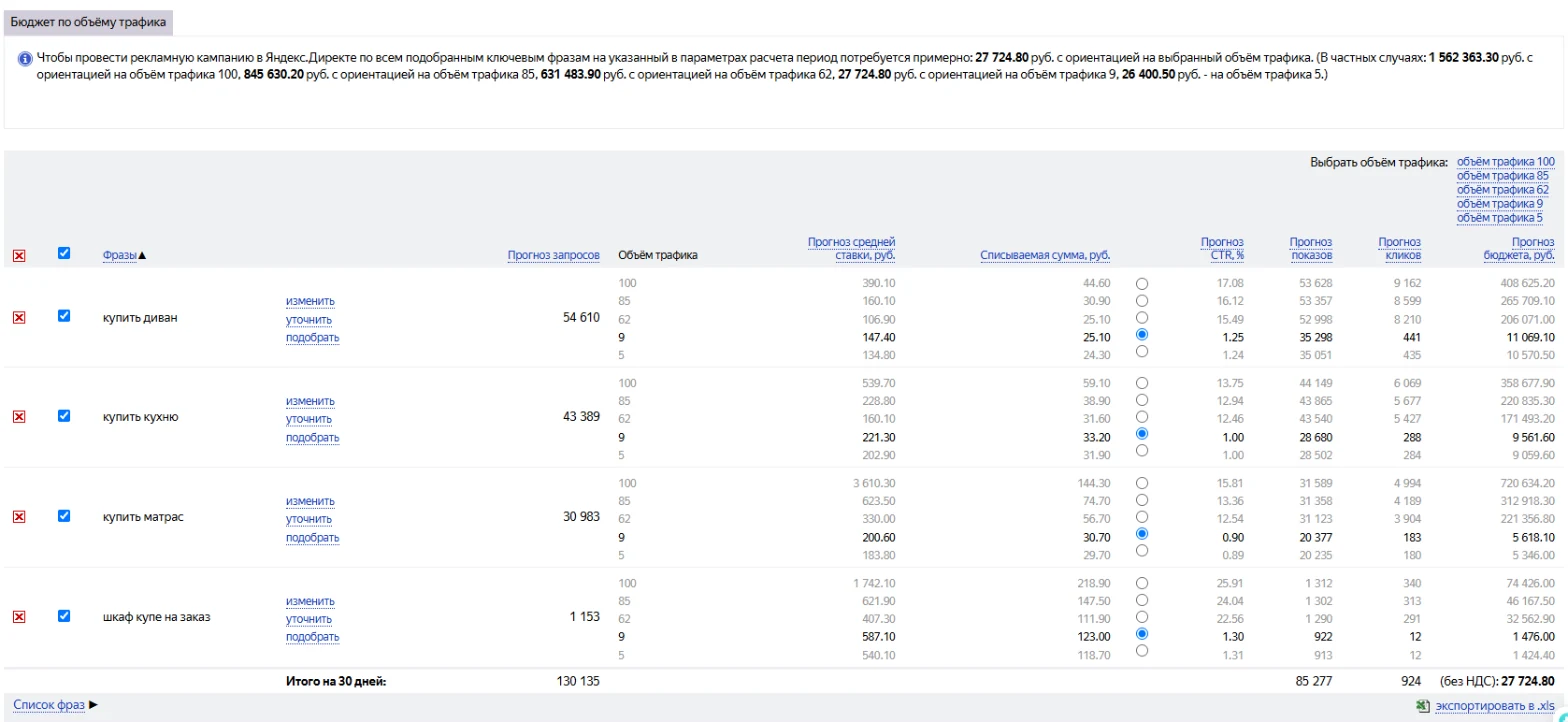The image size is (1568, 722).
Task: Click подобрать link for купить матрас
Action: click(x=312, y=538)
